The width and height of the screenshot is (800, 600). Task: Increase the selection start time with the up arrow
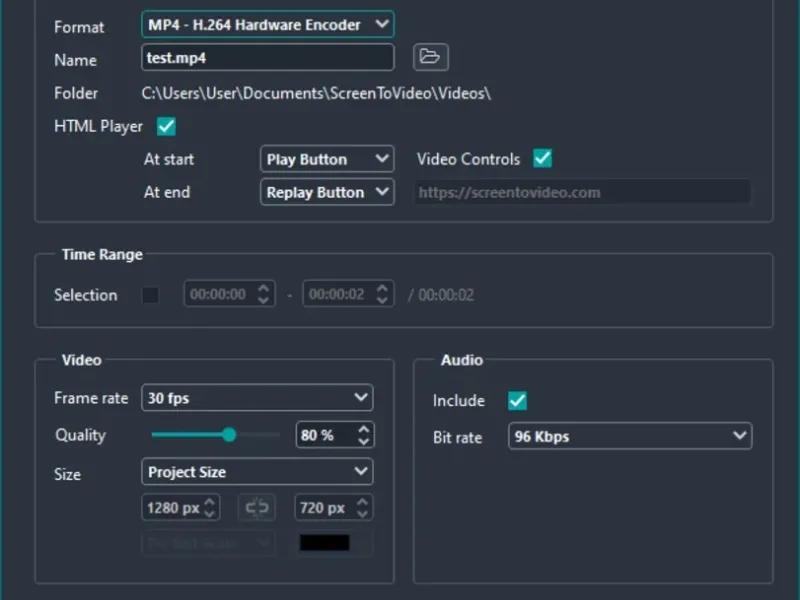click(263, 288)
